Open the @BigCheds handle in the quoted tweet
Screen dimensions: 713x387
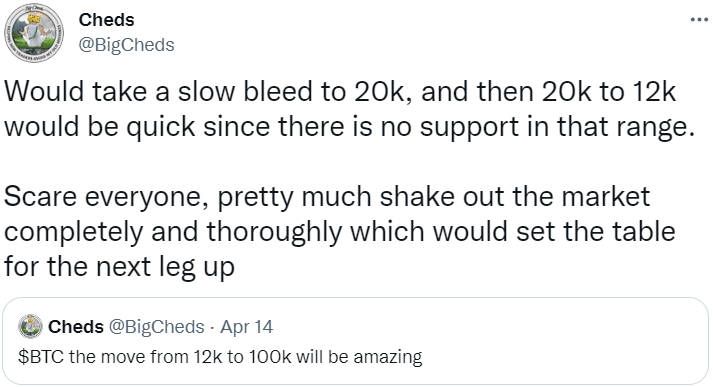[156, 327]
